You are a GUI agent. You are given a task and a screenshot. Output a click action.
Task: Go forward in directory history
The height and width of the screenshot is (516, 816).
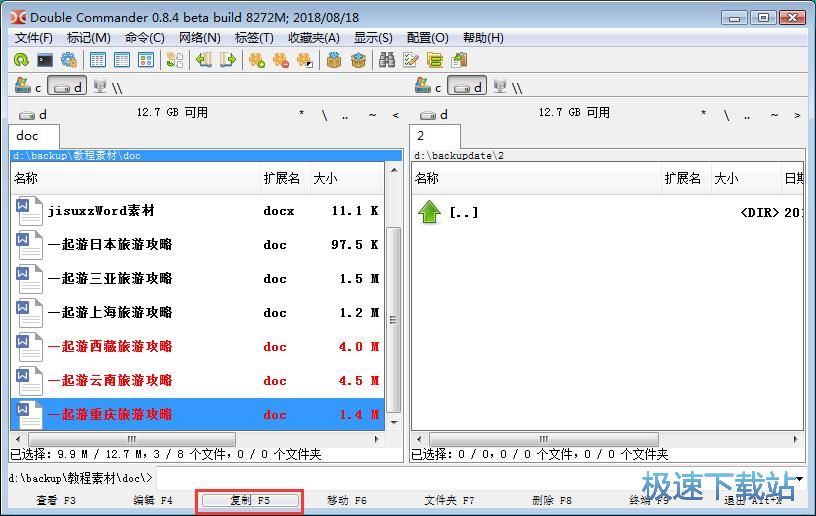tap(227, 60)
